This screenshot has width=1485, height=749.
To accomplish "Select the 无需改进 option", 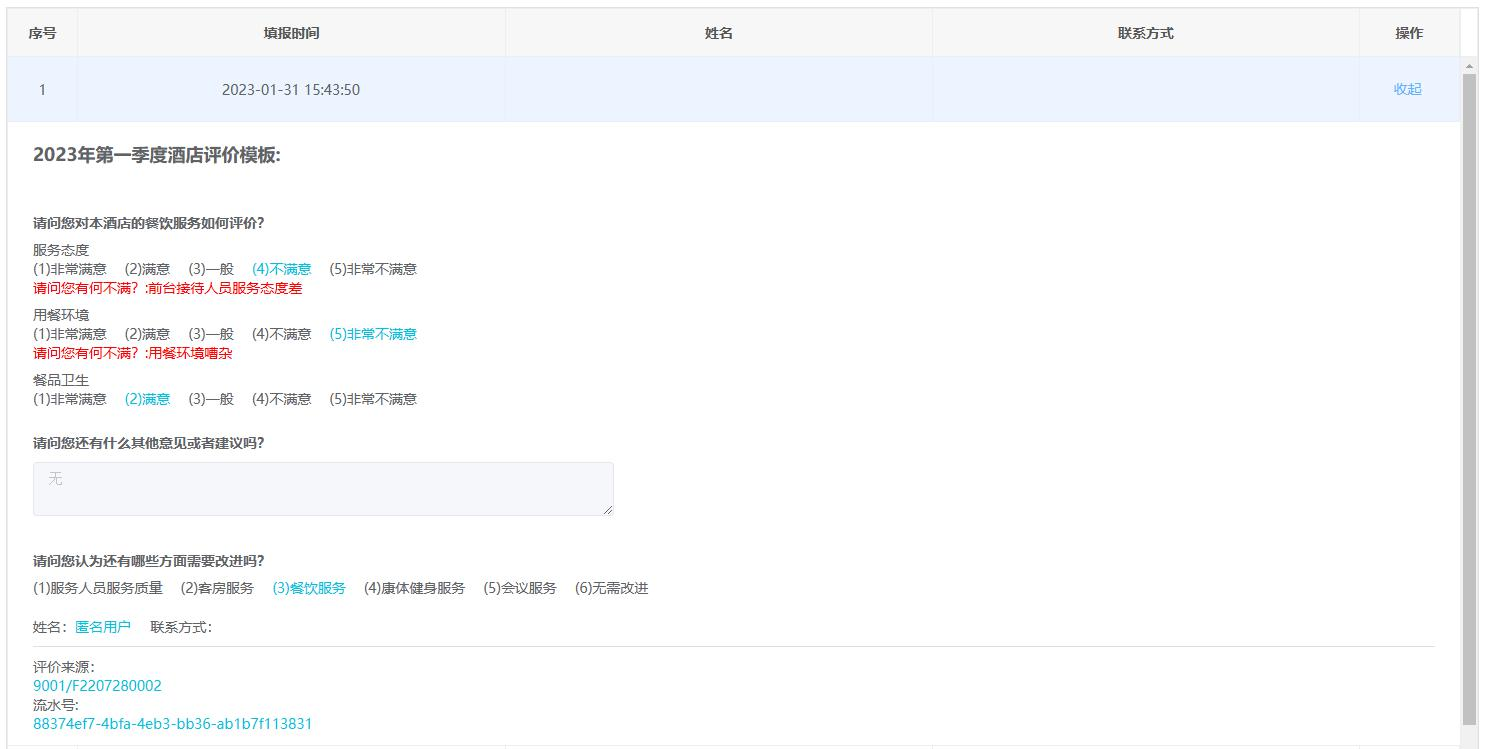I will click(611, 588).
